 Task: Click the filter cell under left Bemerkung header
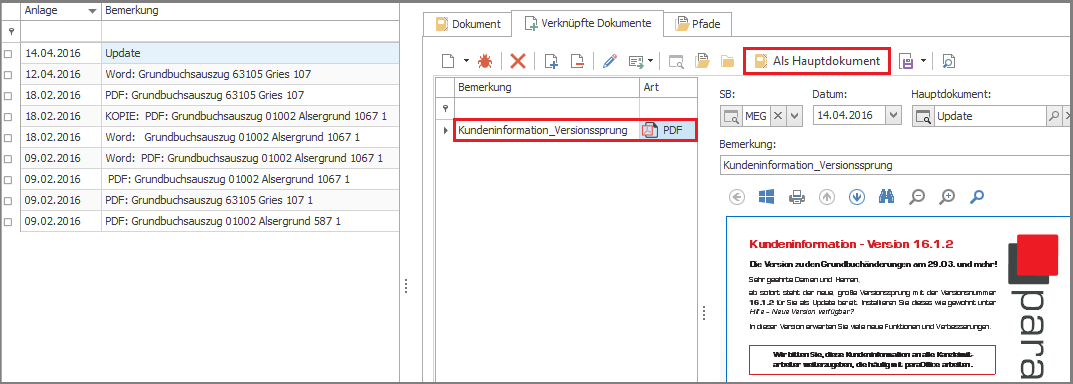(250, 31)
